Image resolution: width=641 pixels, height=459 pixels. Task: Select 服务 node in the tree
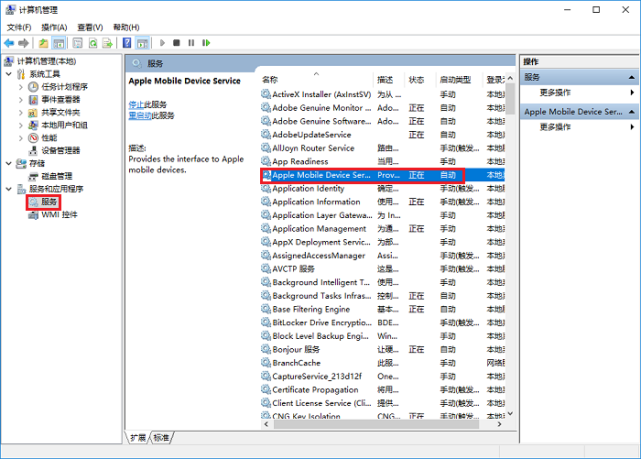[49, 202]
